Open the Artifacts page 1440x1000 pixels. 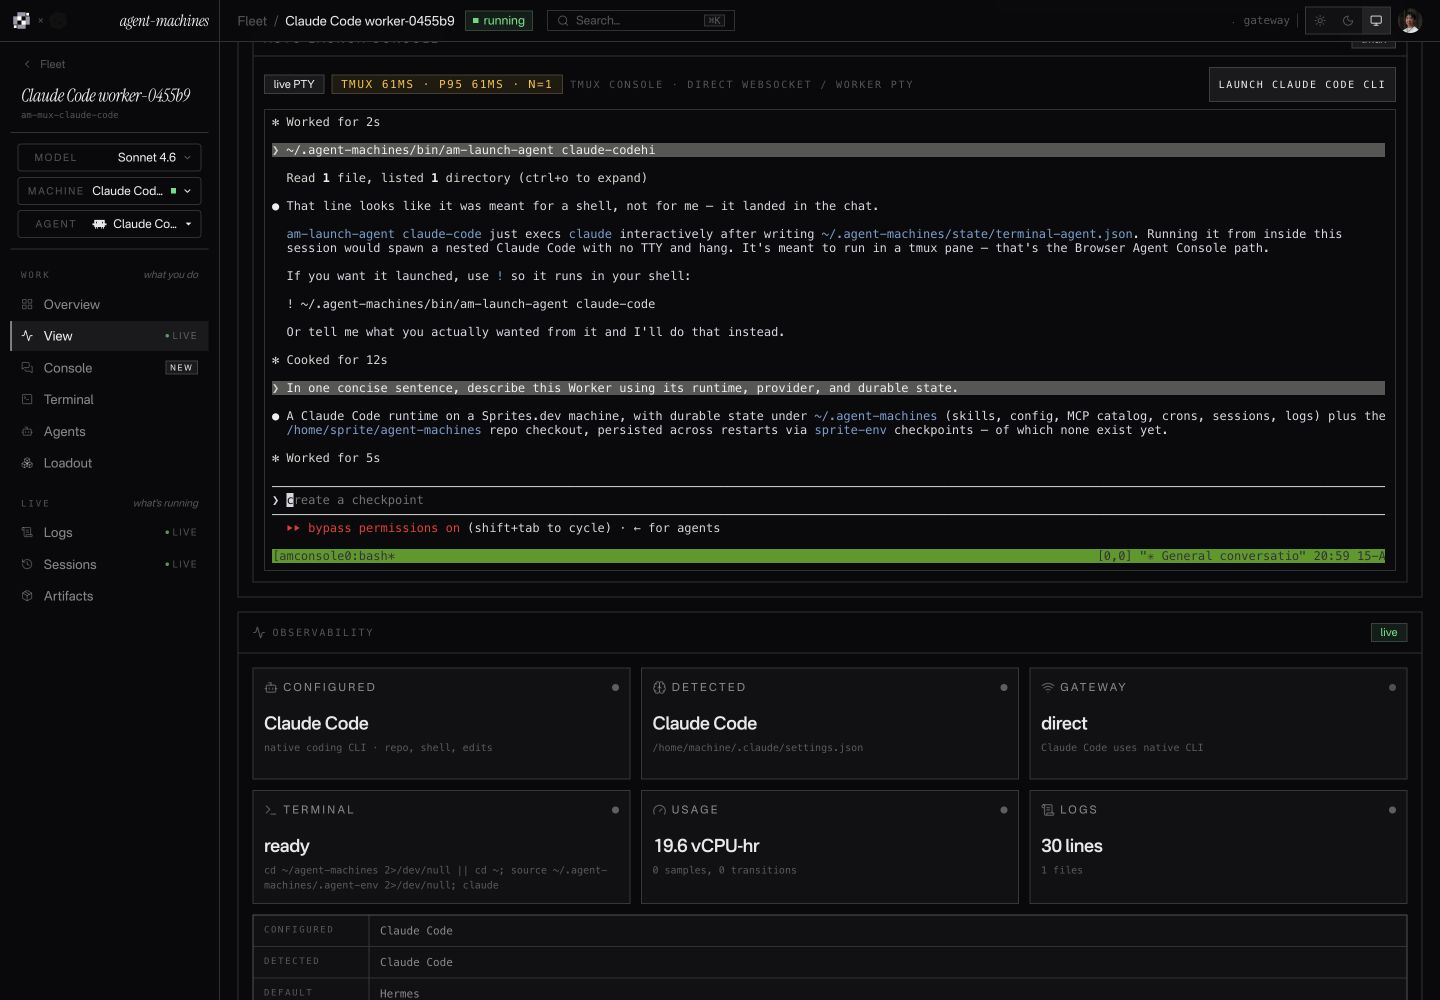click(x=109, y=596)
